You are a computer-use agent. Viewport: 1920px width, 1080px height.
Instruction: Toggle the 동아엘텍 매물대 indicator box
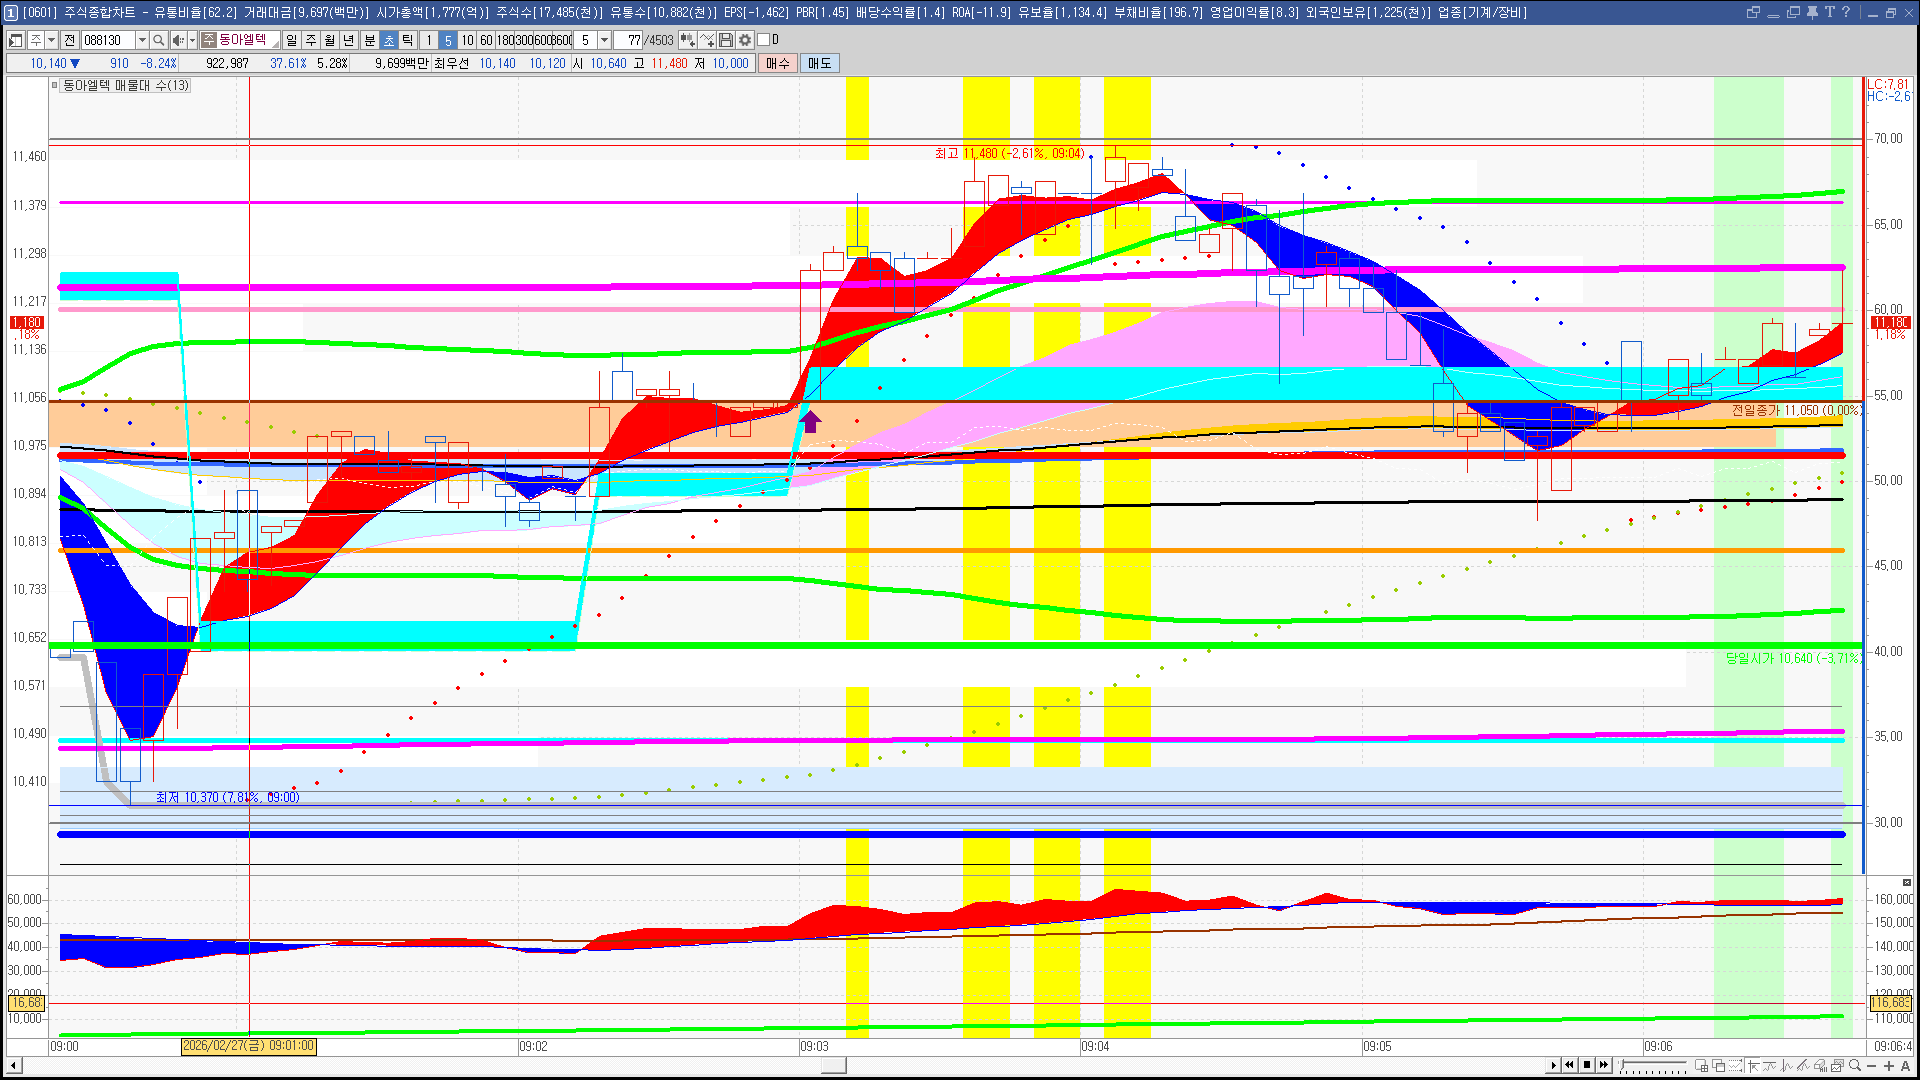54,86
